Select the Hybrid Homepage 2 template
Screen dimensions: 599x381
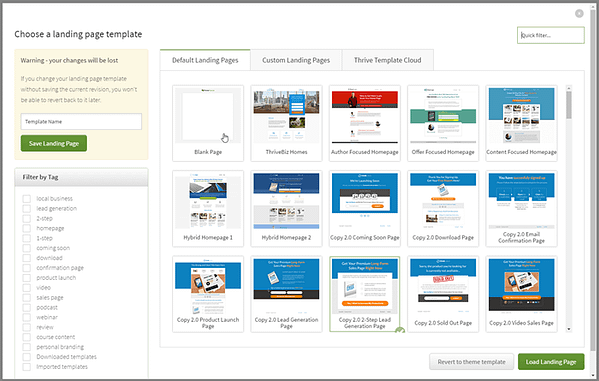287,208
